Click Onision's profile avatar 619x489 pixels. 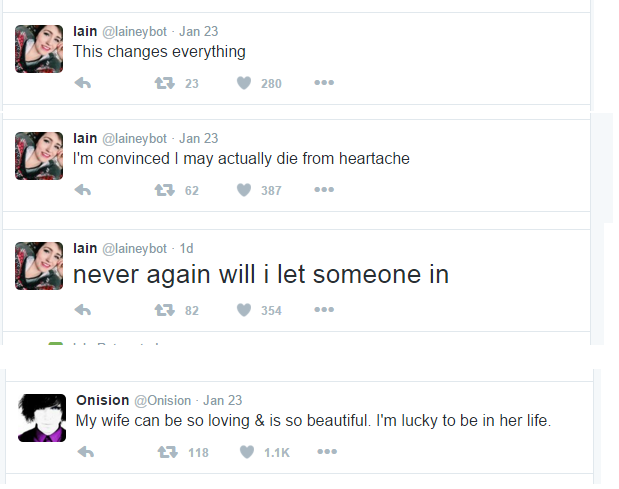(x=42, y=418)
